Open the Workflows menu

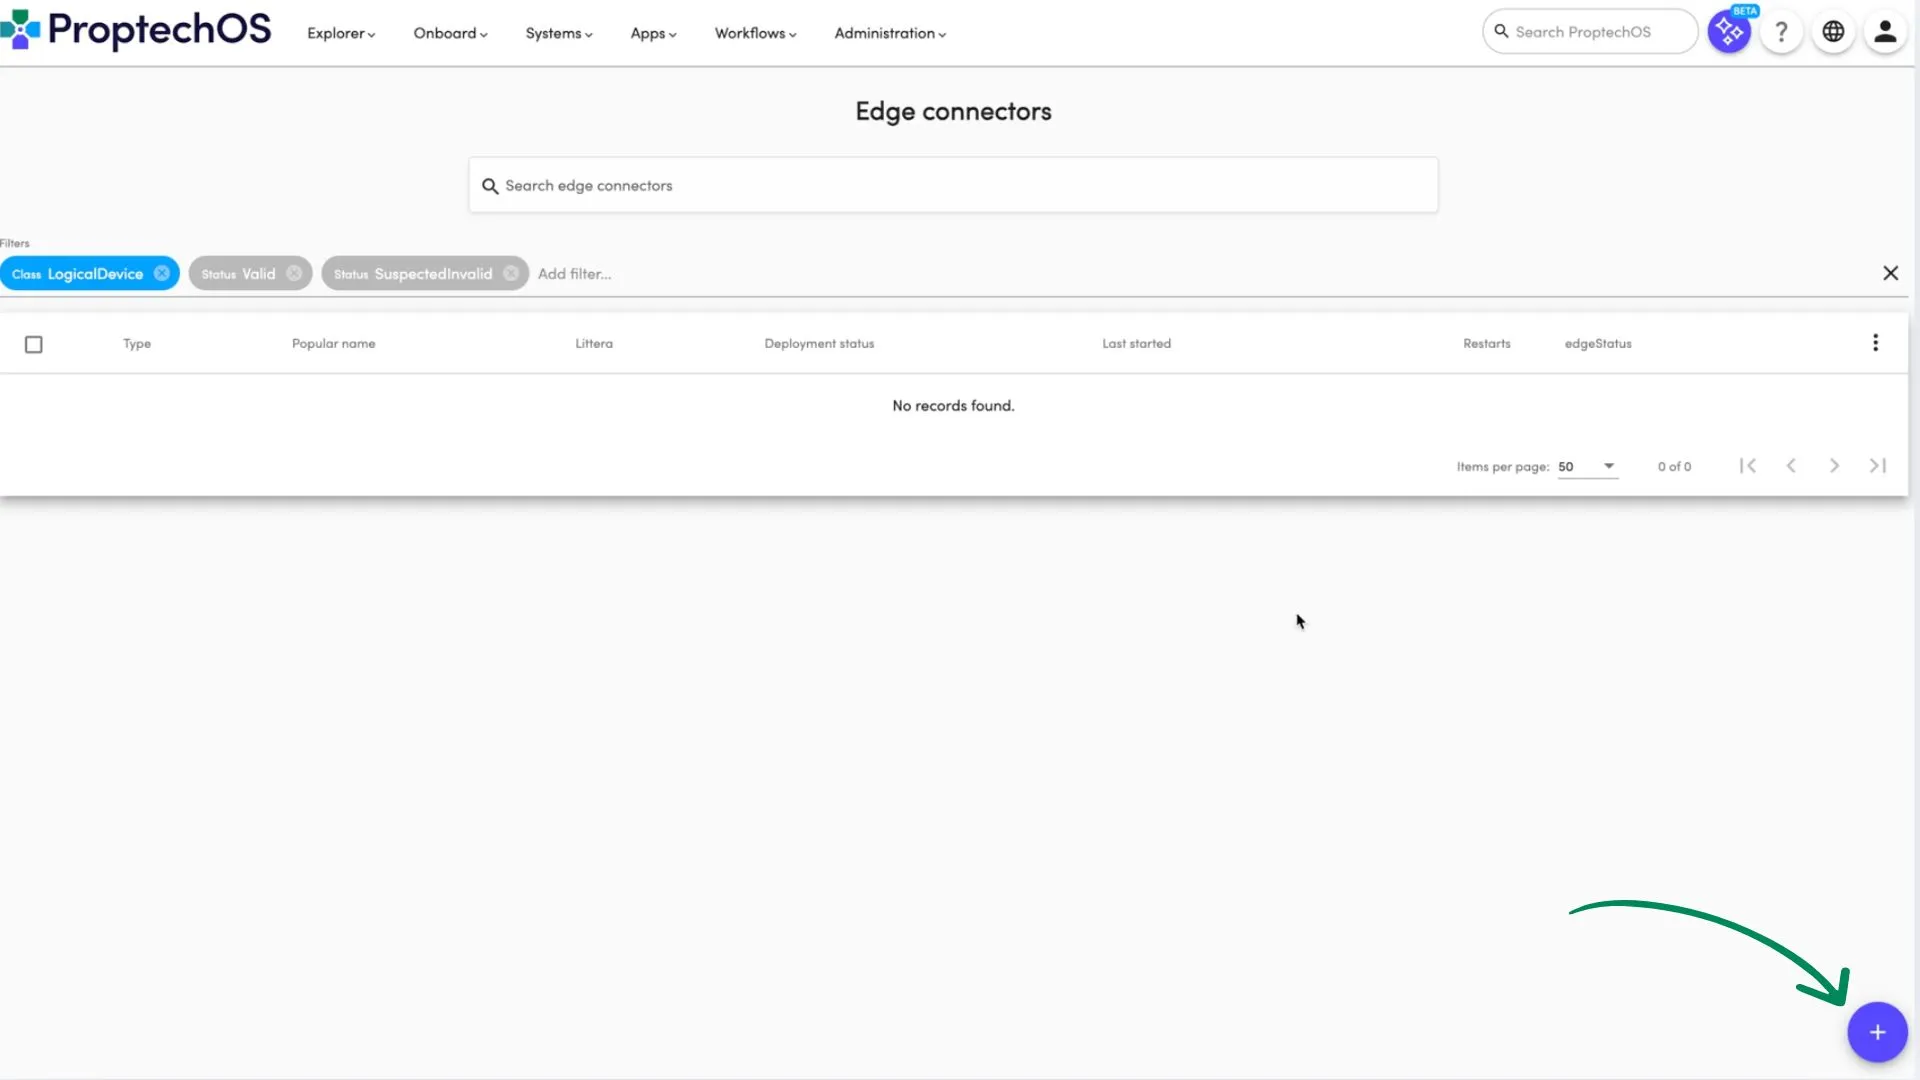pos(755,33)
